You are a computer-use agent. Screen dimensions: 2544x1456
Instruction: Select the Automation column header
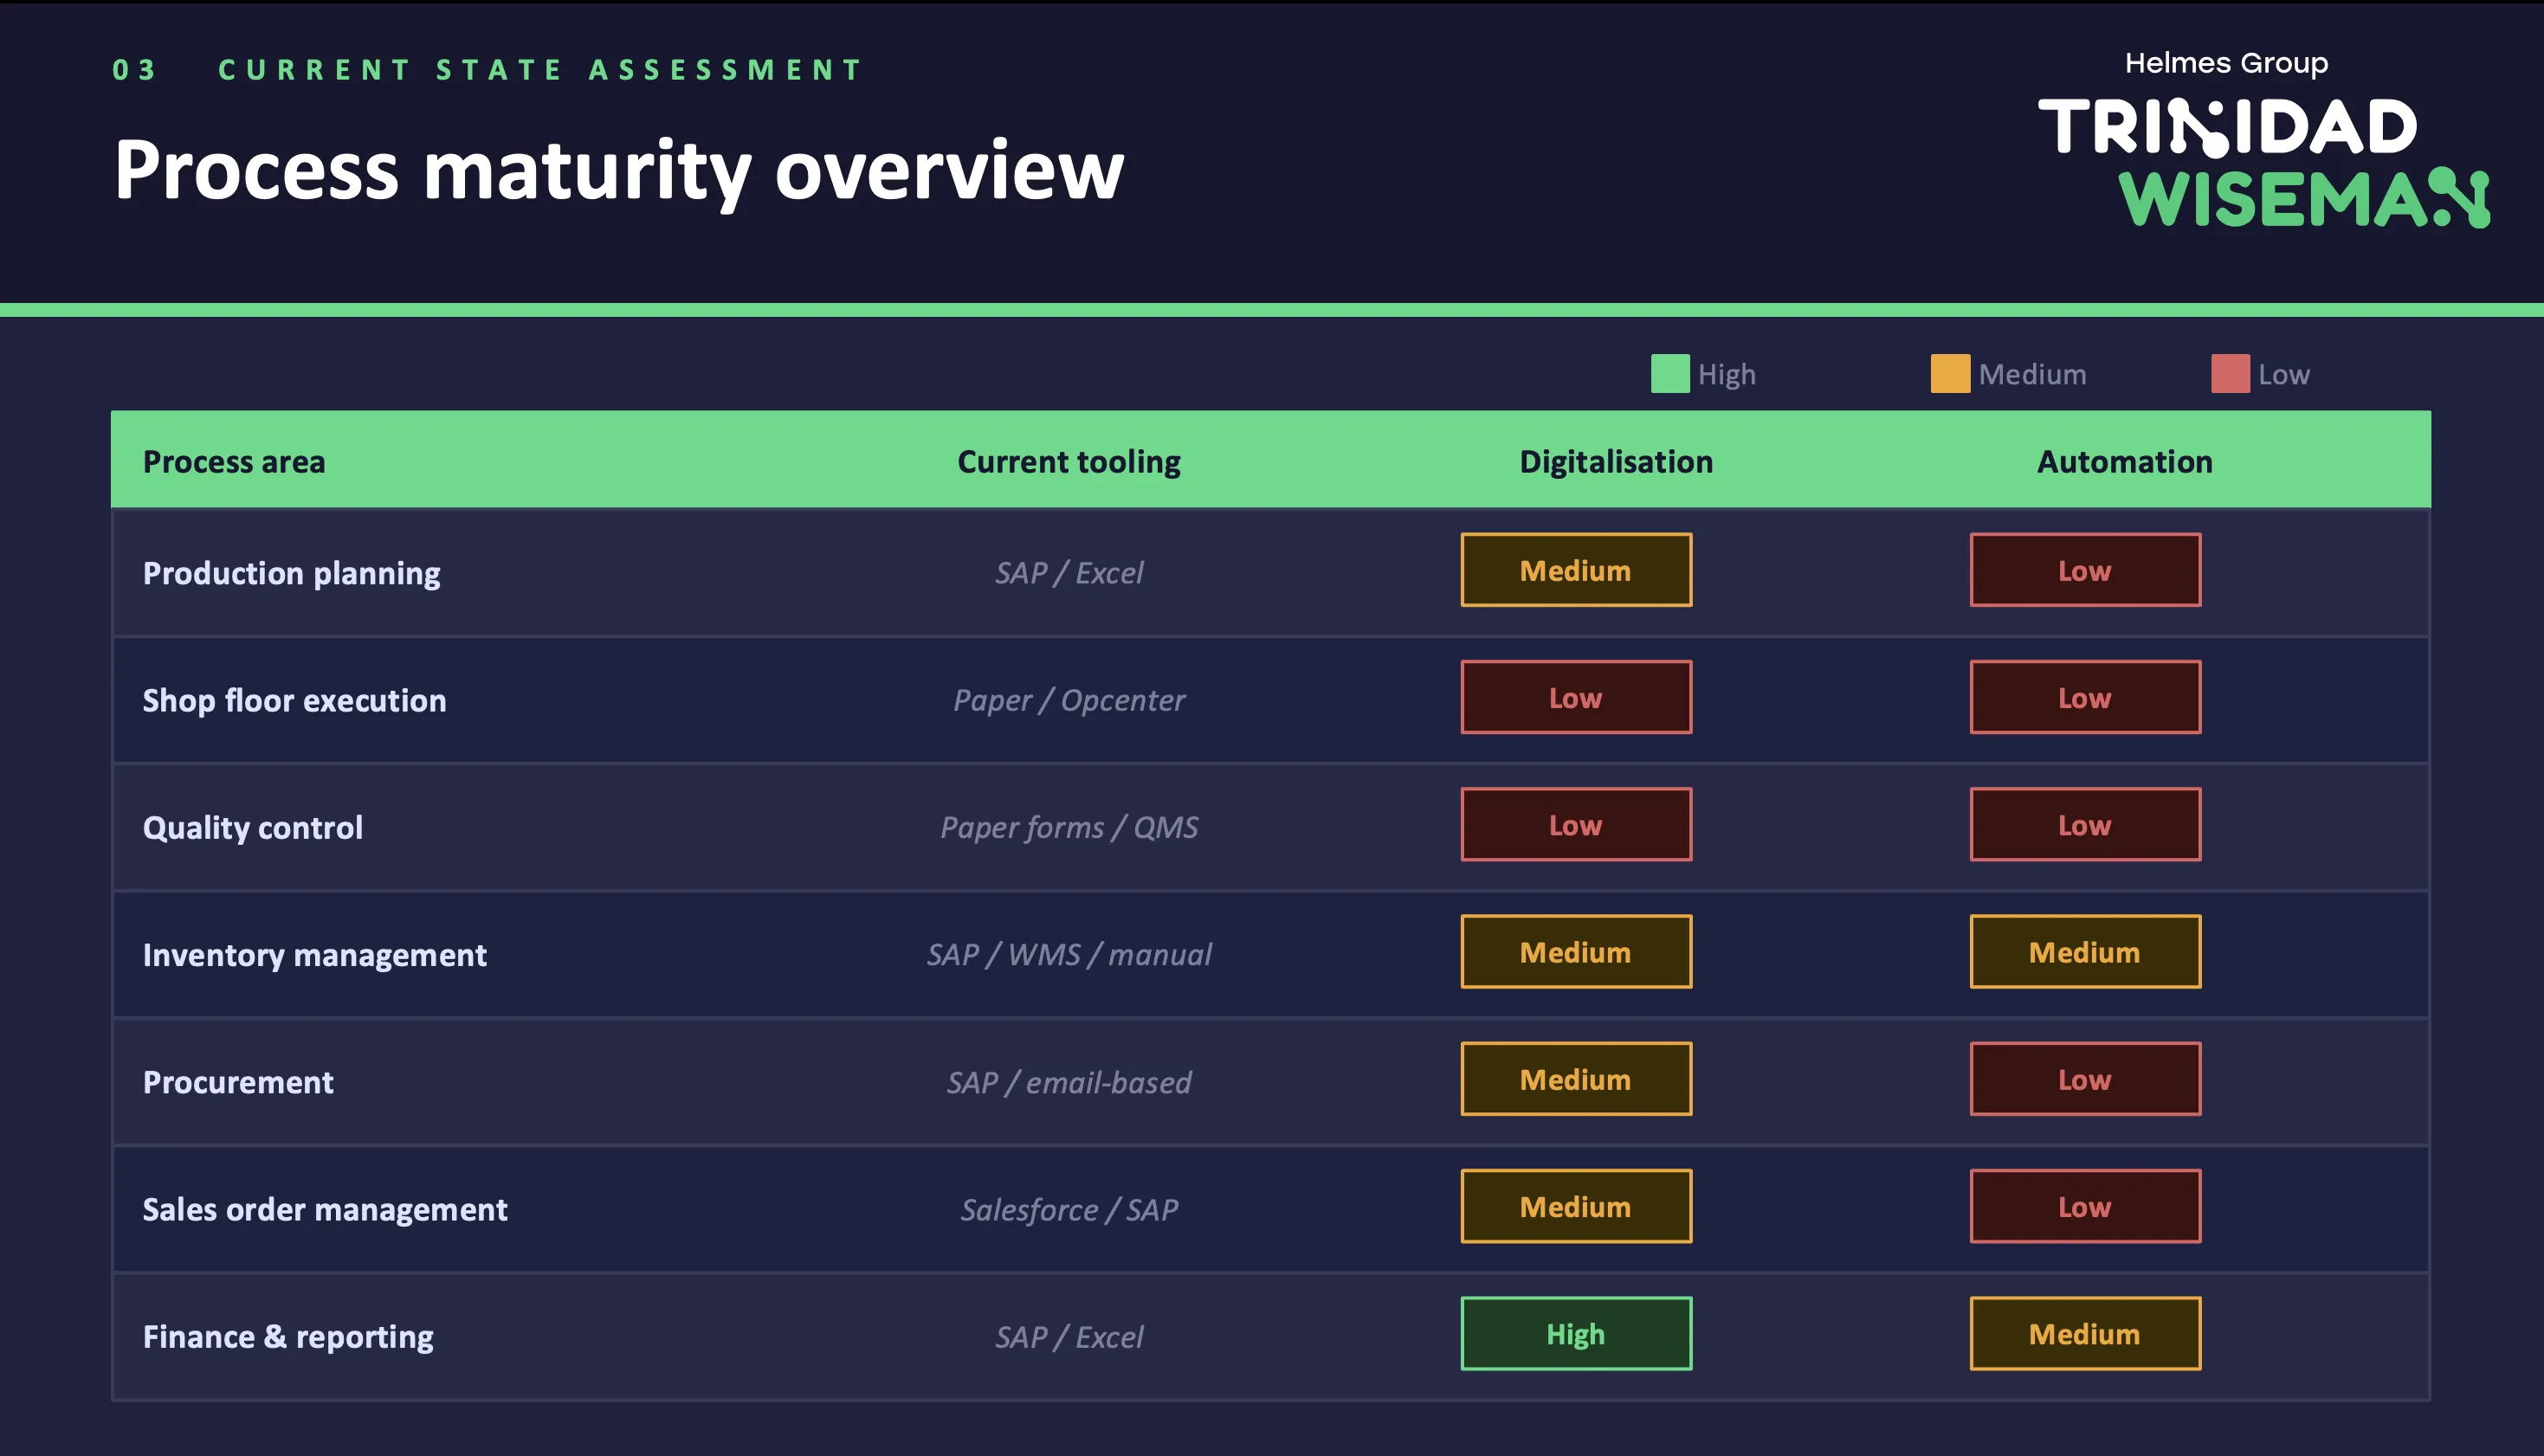2125,461
